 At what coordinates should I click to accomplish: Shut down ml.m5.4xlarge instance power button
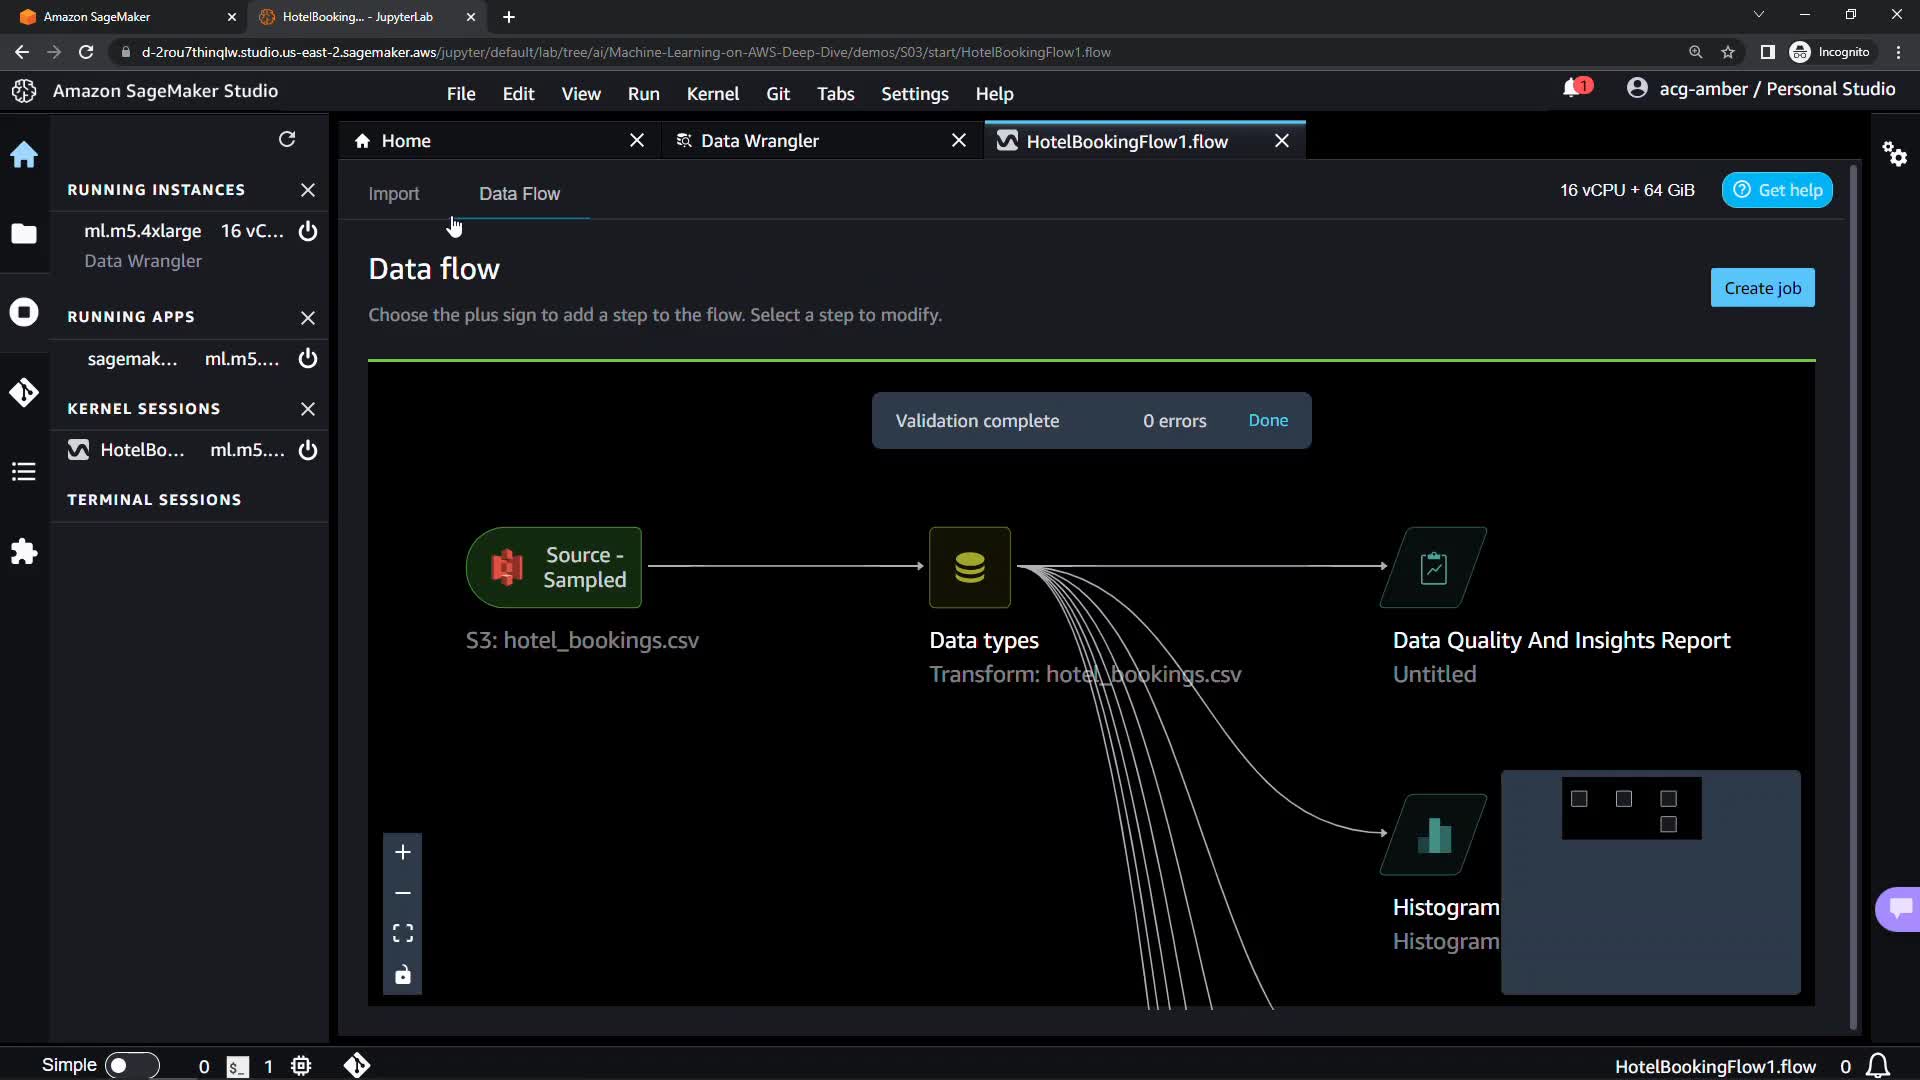point(308,231)
